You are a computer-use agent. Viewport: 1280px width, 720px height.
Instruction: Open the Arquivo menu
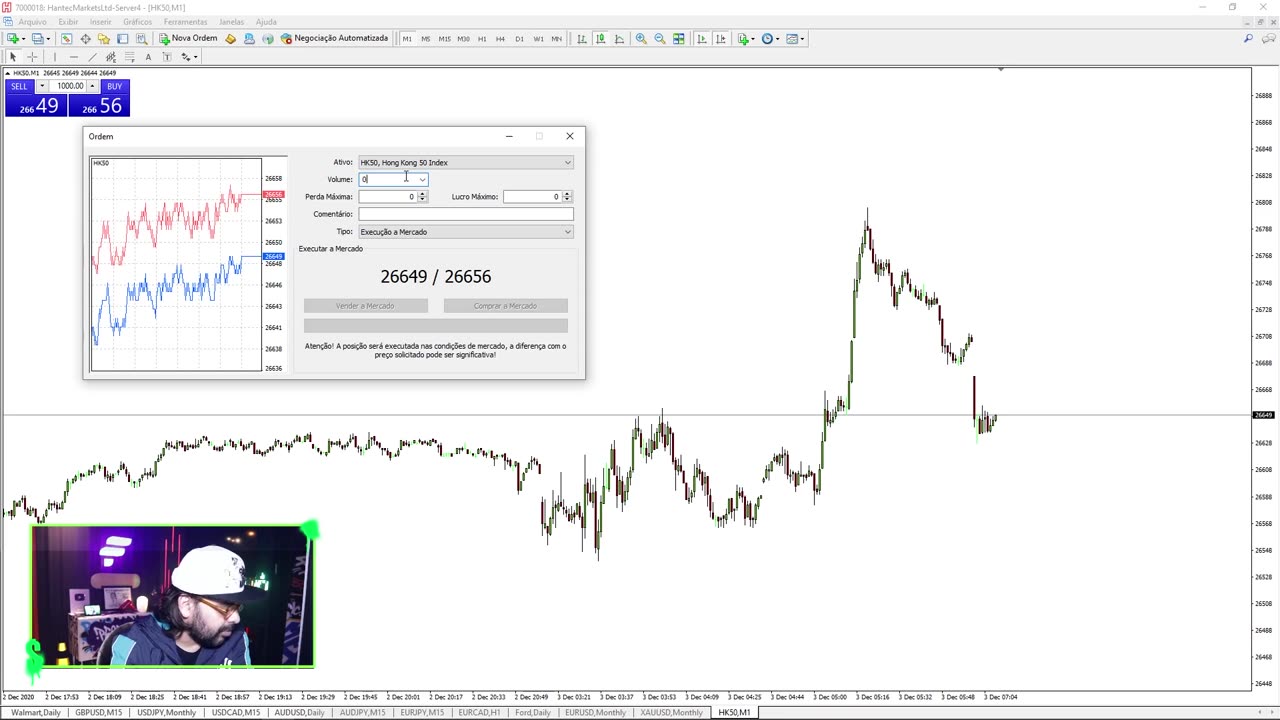point(32,21)
